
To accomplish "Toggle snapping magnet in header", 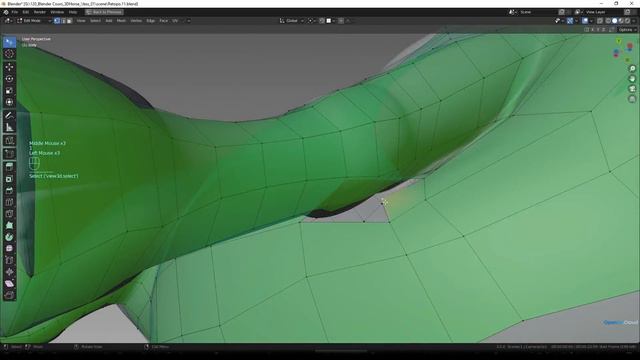I will (322, 21).
